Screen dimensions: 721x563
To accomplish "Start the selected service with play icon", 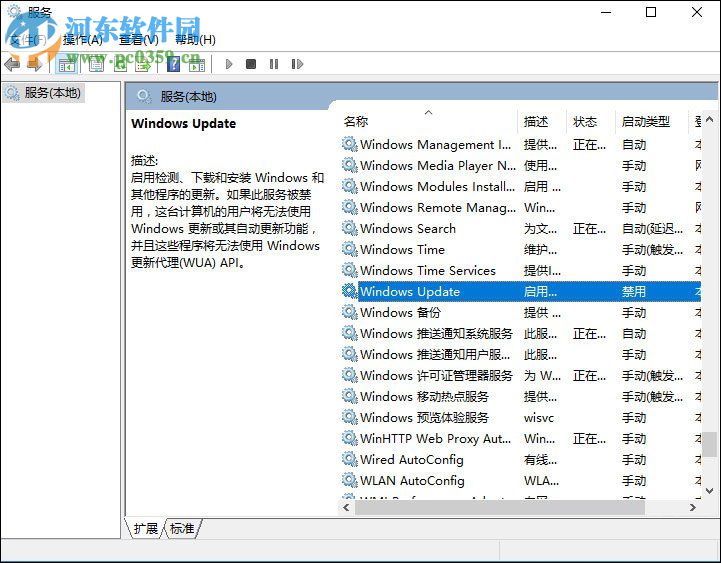I will click(x=229, y=64).
